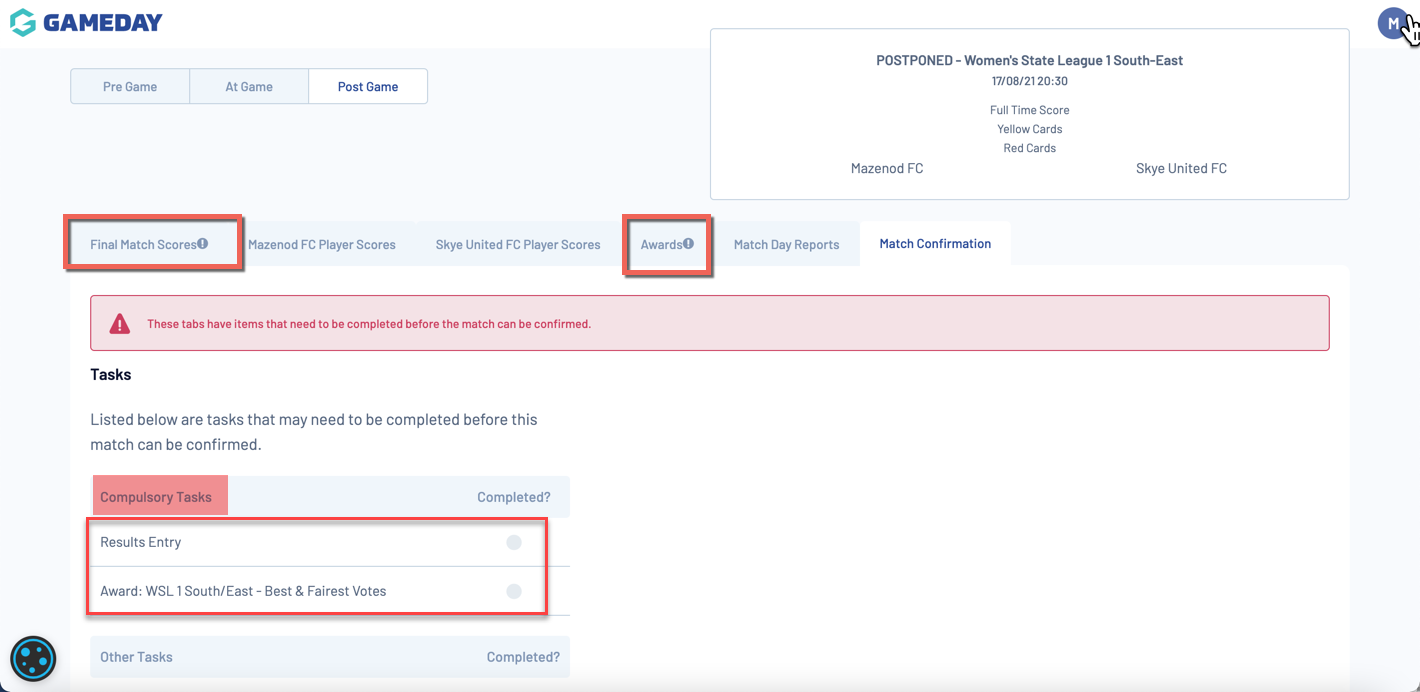1420x692 pixels.
Task: Click the Tasks heading
Action: [x=111, y=375]
